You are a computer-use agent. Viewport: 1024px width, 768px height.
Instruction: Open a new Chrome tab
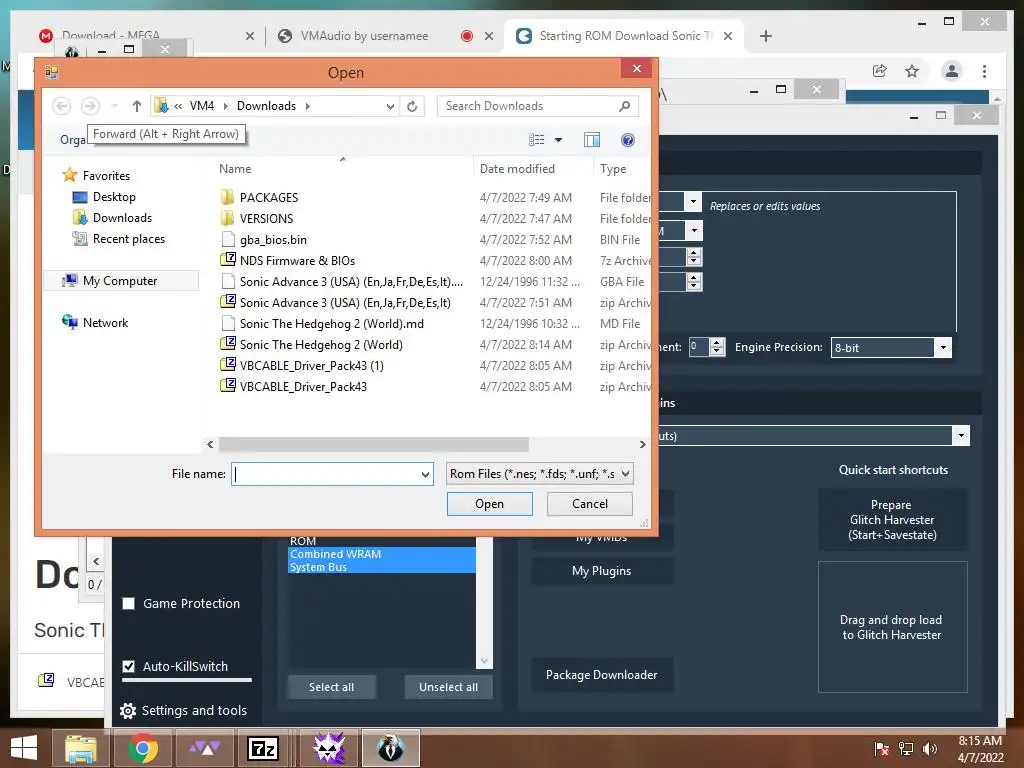tap(766, 36)
